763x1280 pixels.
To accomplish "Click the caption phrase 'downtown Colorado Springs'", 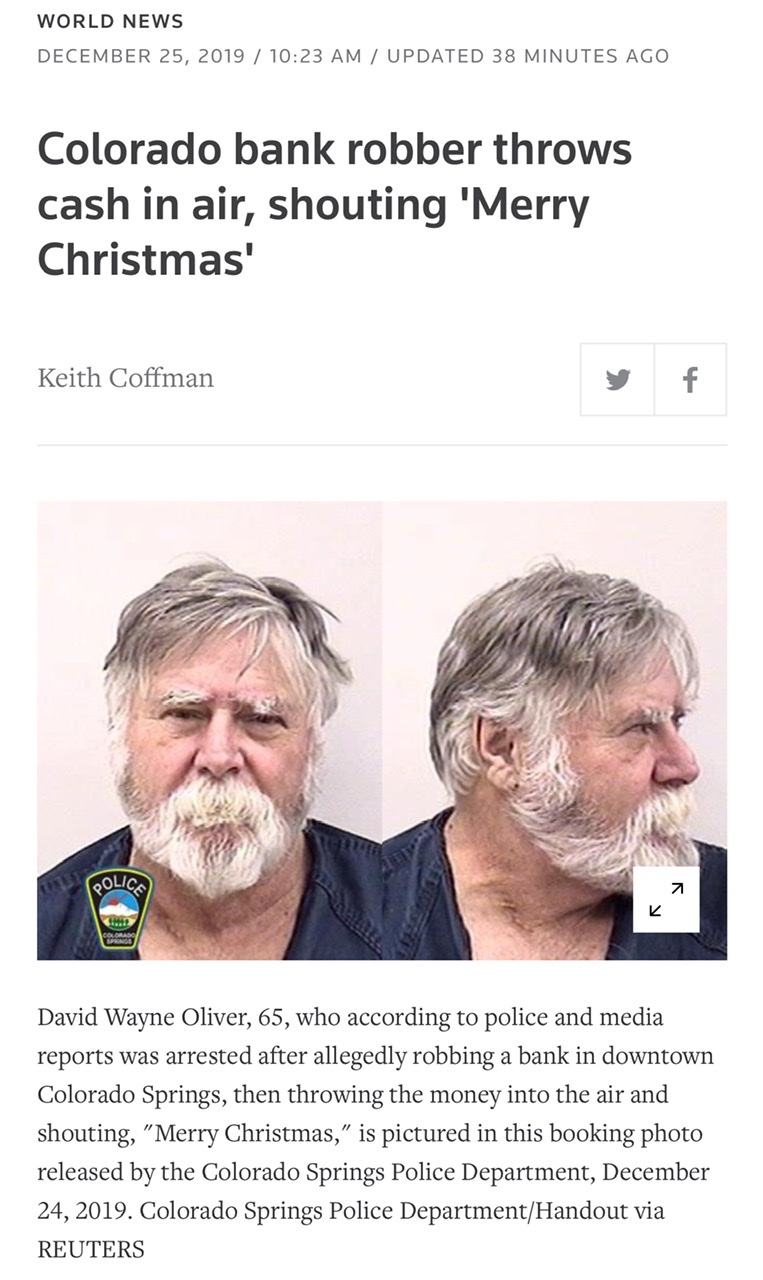I will point(376,1075).
